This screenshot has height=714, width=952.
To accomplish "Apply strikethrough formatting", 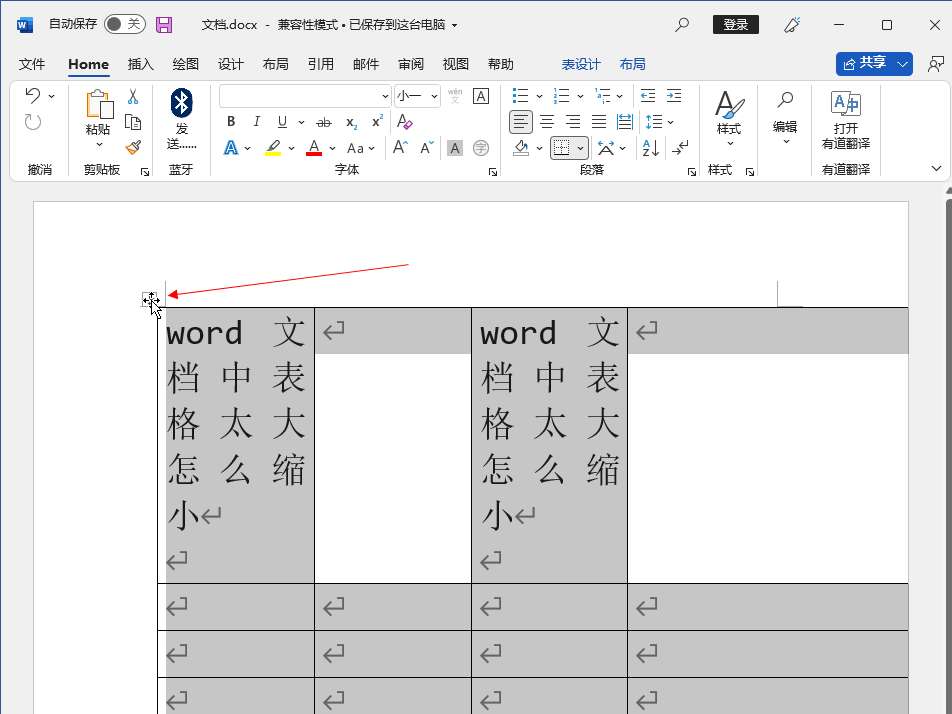I will (x=324, y=122).
